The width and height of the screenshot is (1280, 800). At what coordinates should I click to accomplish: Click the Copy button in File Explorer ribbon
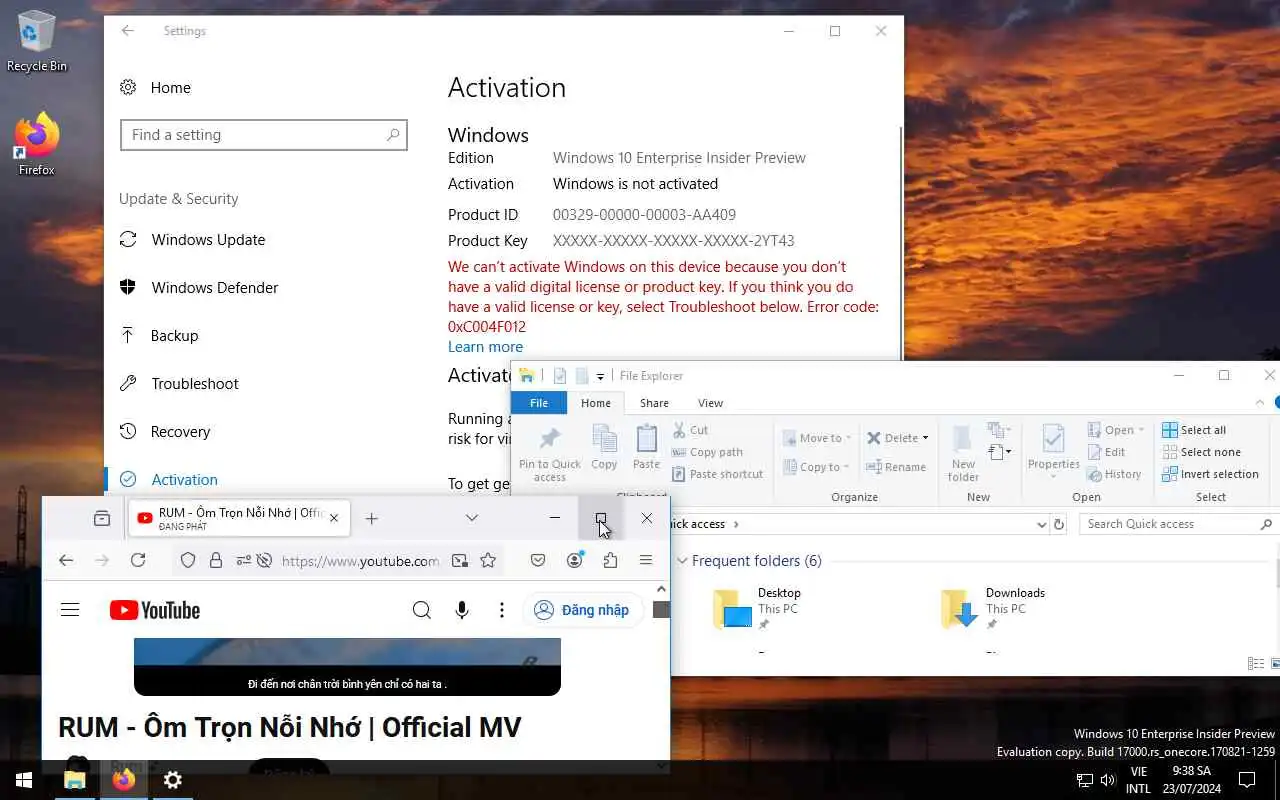(604, 447)
